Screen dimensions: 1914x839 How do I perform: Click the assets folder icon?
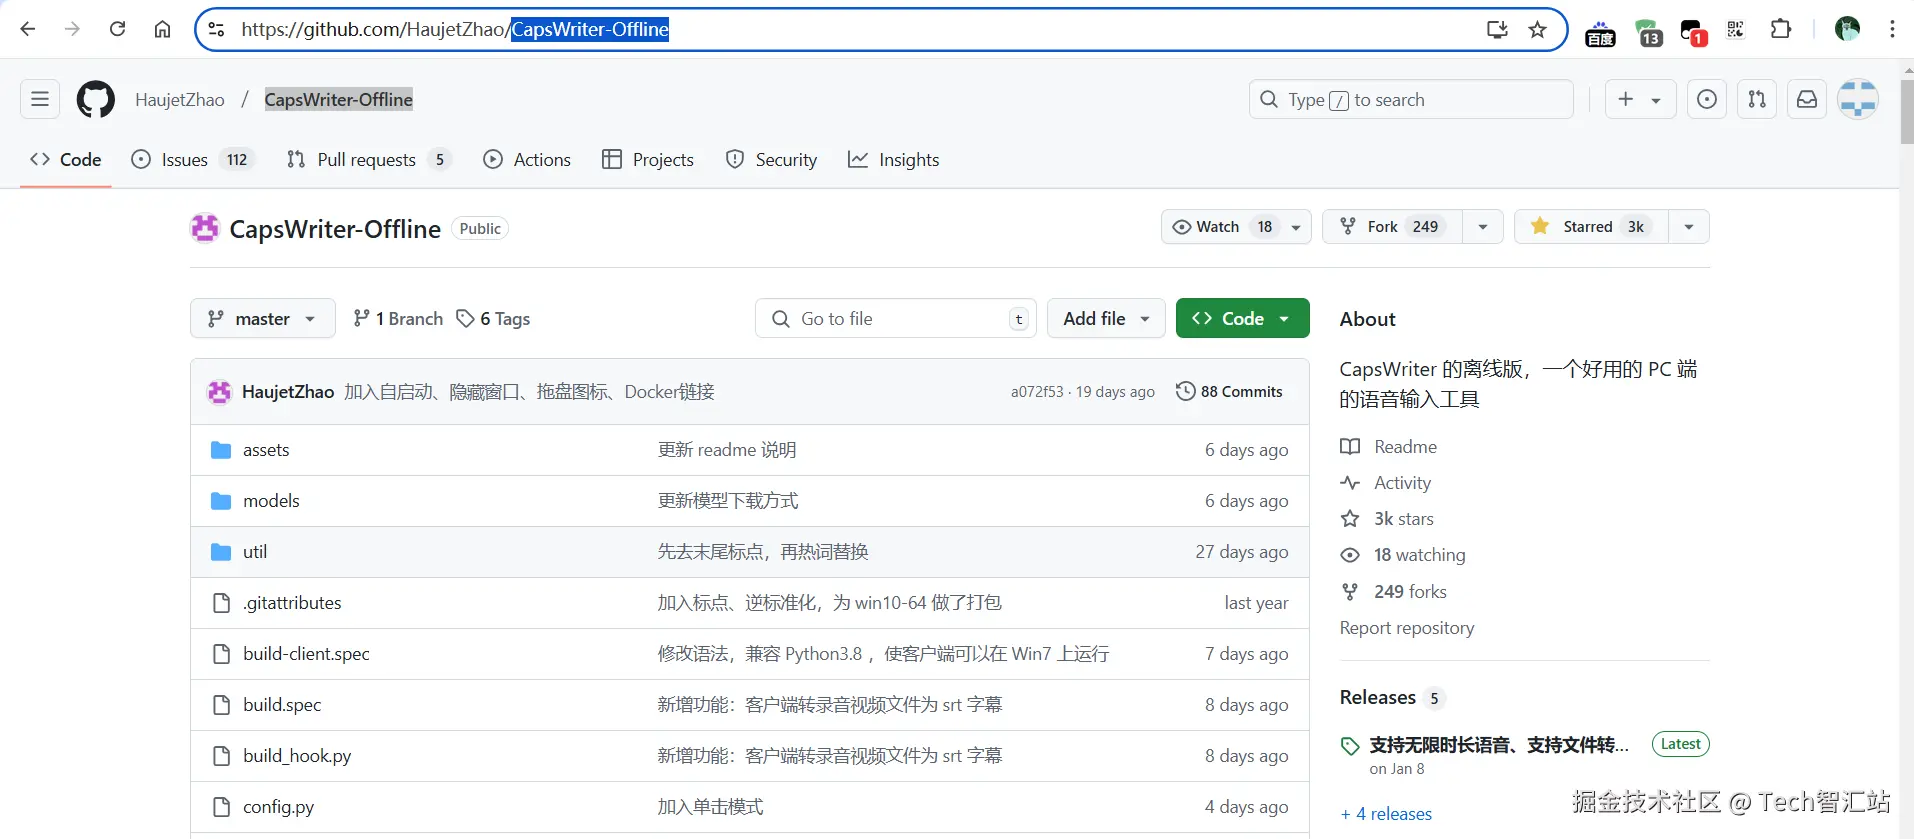click(221, 450)
